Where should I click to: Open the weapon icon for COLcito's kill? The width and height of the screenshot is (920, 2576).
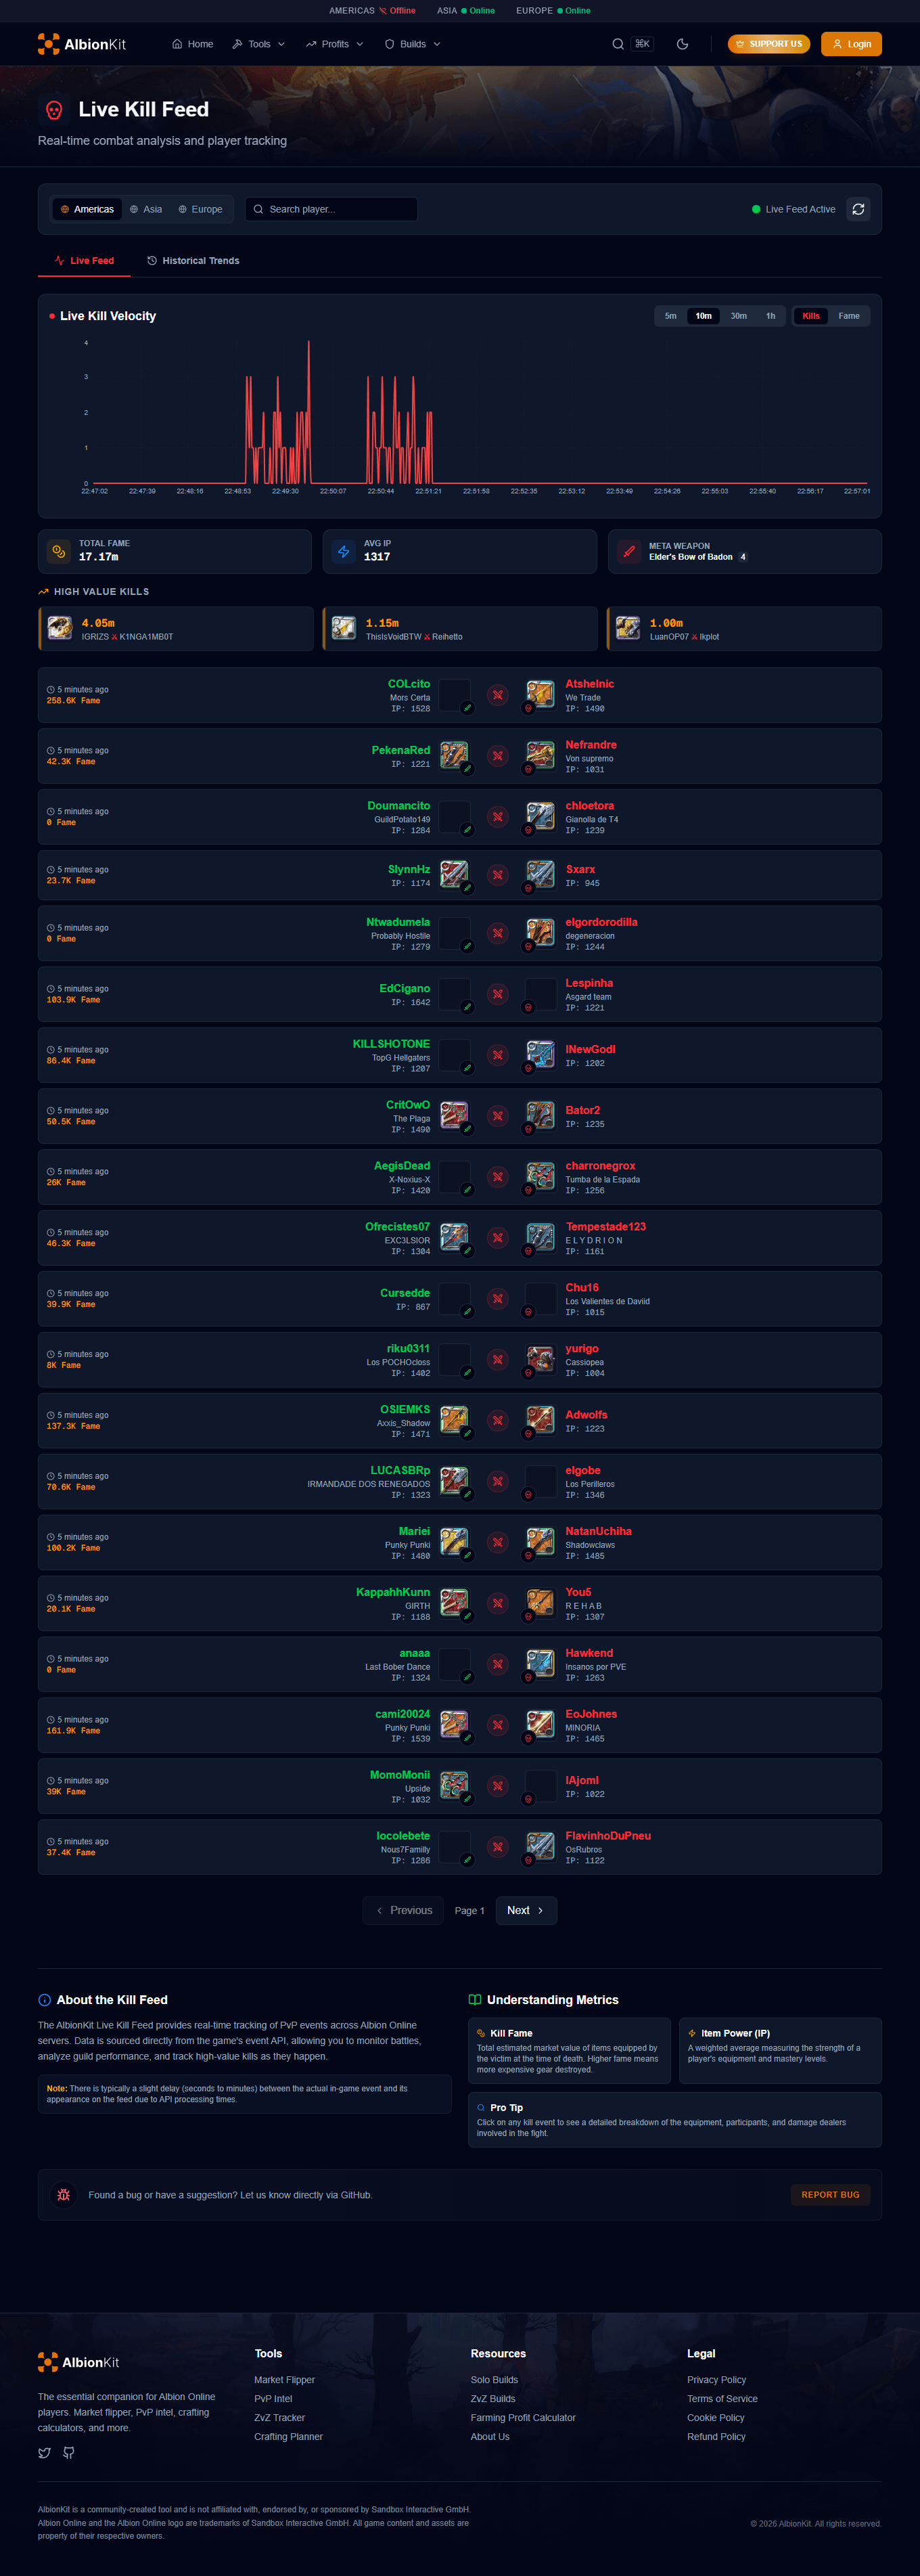[x=455, y=695]
